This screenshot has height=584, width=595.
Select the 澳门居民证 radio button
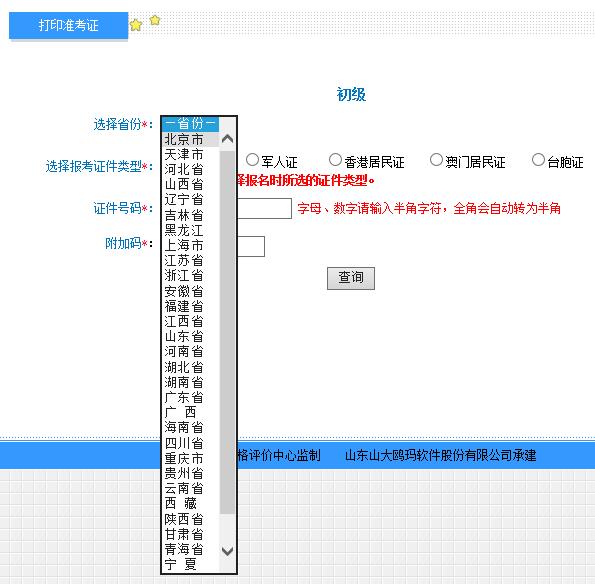click(x=436, y=159)
